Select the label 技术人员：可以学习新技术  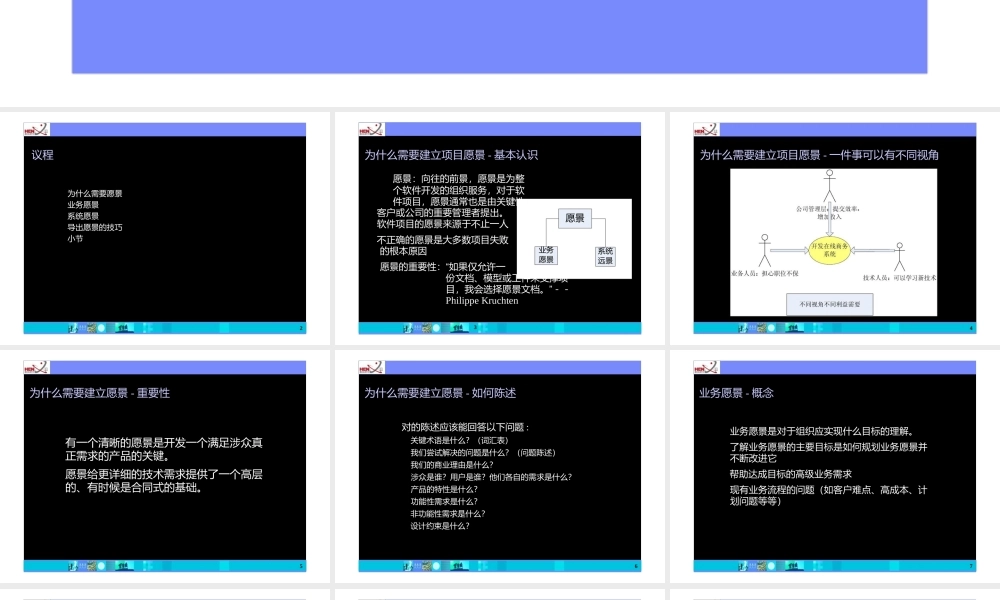pos(899,278)
